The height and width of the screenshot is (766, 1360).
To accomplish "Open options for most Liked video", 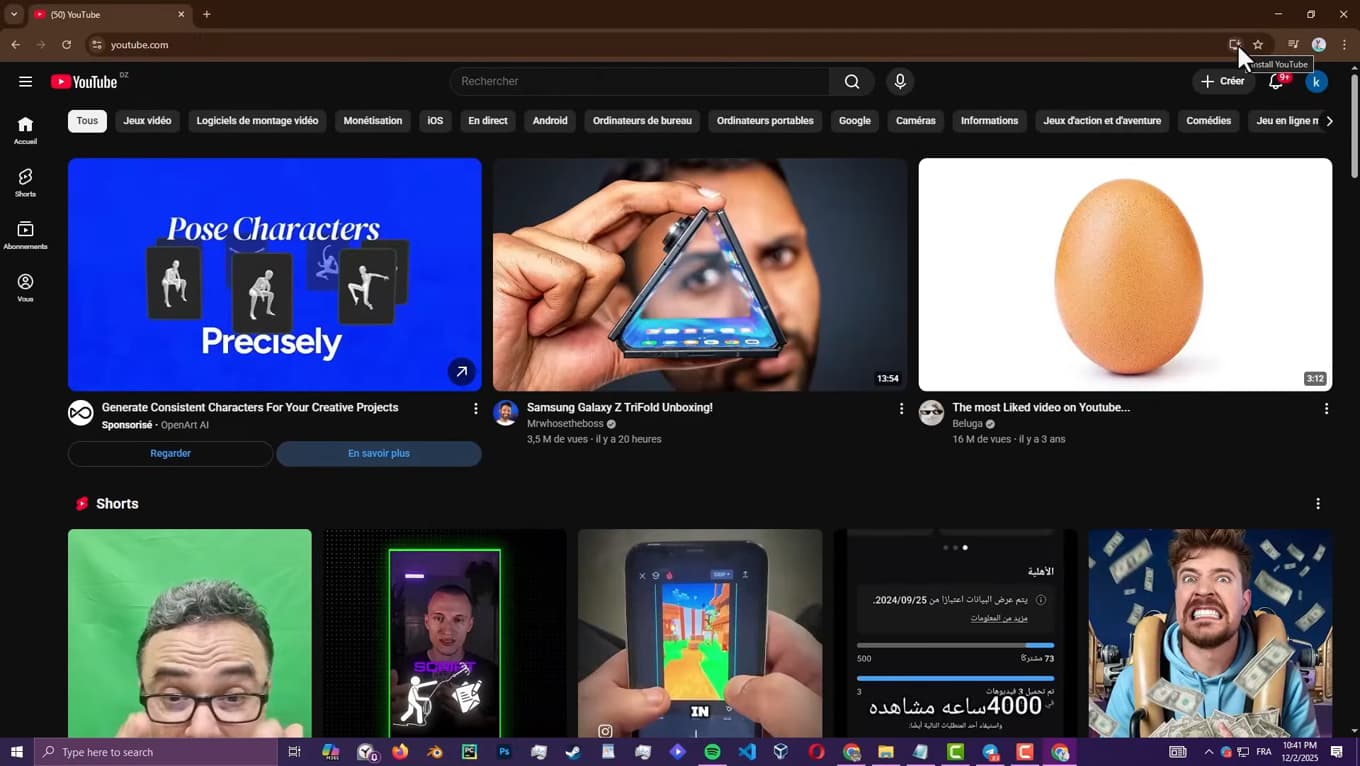I will coord(1326,408).
